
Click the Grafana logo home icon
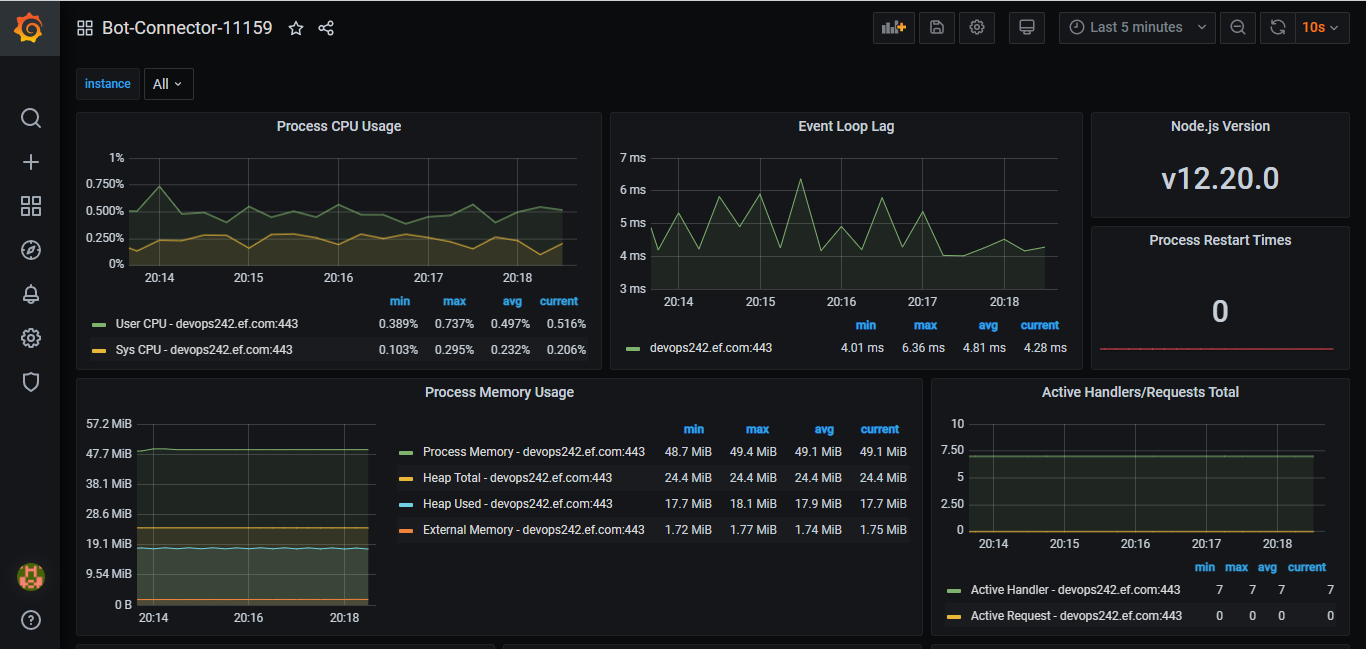point(29,28)
